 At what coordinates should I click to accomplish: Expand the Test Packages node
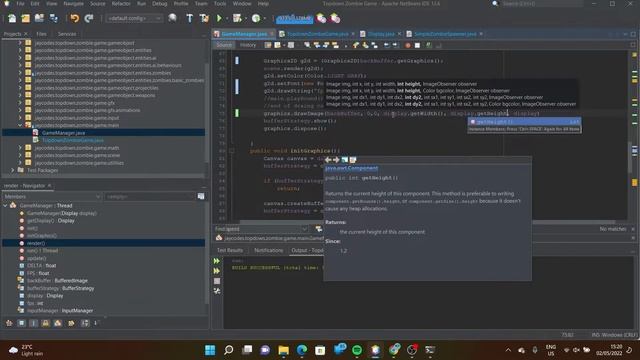(x=12, y=170)
